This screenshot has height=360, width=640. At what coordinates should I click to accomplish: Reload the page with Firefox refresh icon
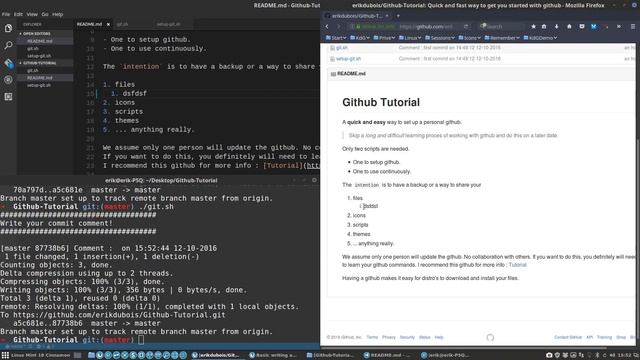point(466,27)
